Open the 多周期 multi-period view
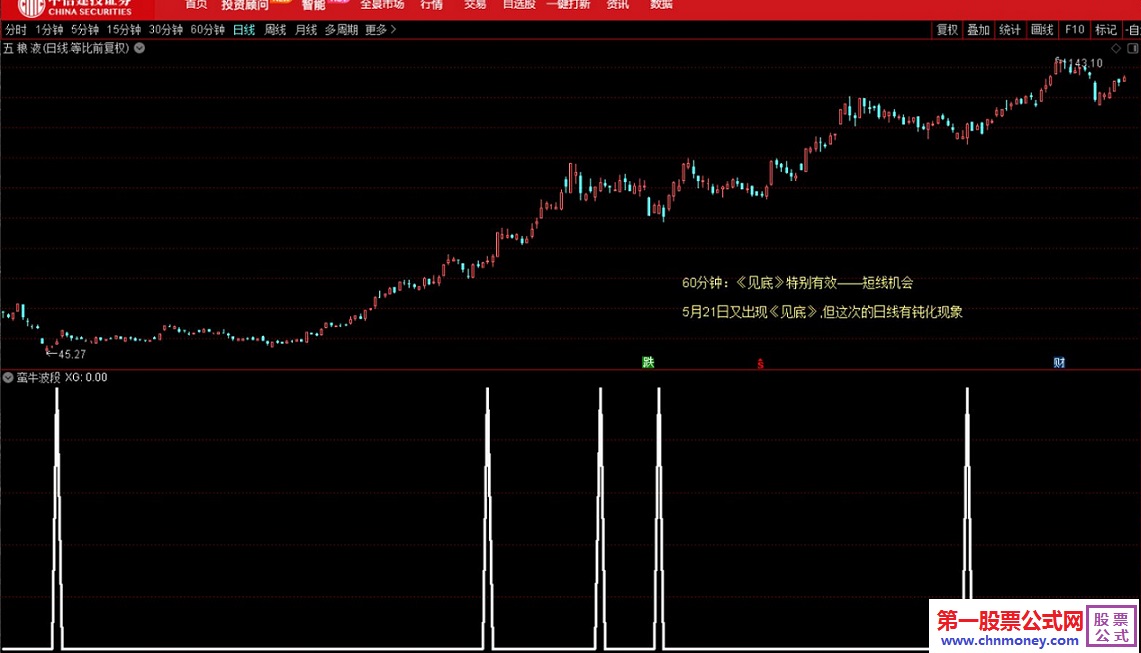 coord(341,30)
